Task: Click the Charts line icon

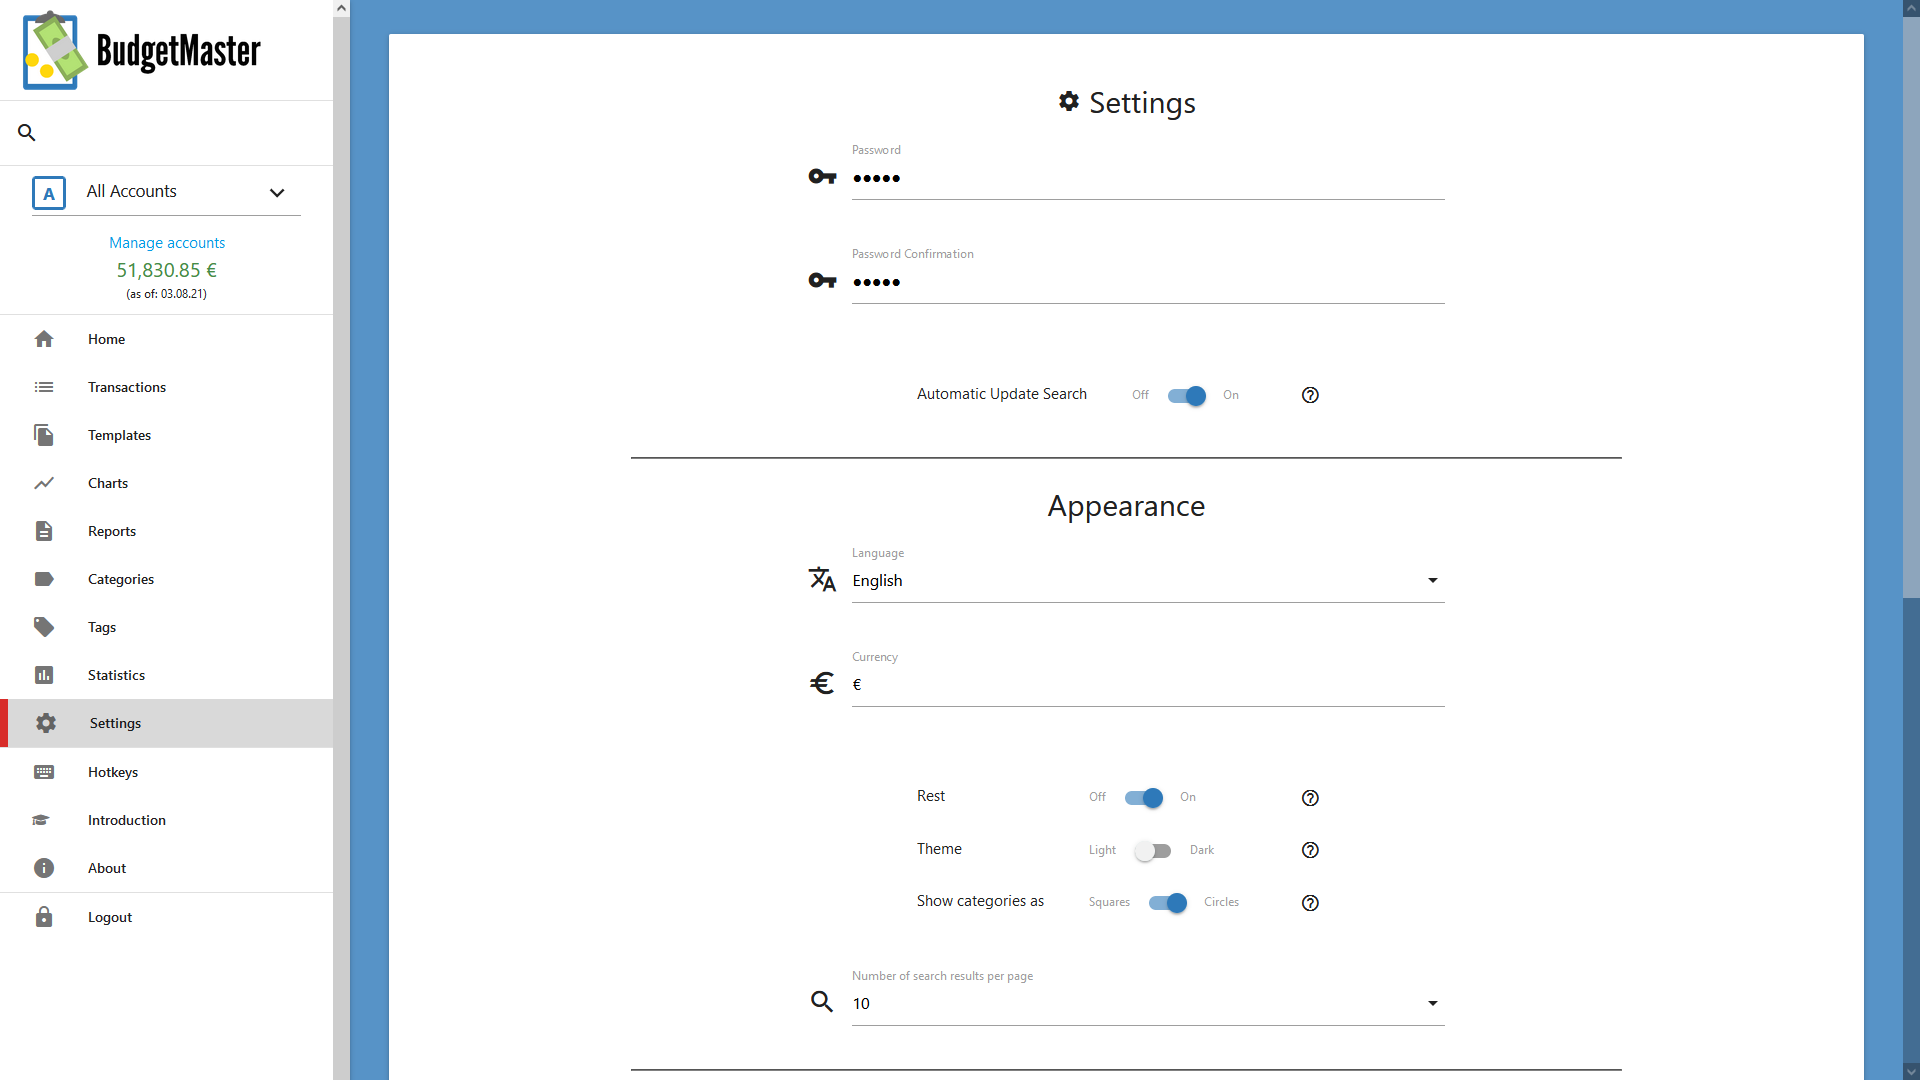Action: click(x=44, y=483)
